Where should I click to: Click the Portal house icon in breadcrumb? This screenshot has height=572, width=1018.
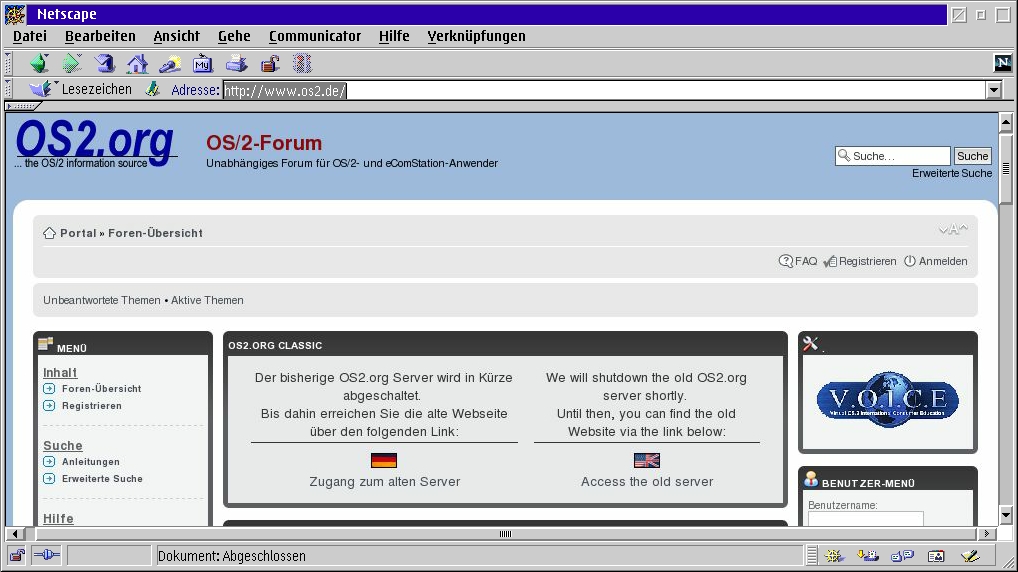49,233
